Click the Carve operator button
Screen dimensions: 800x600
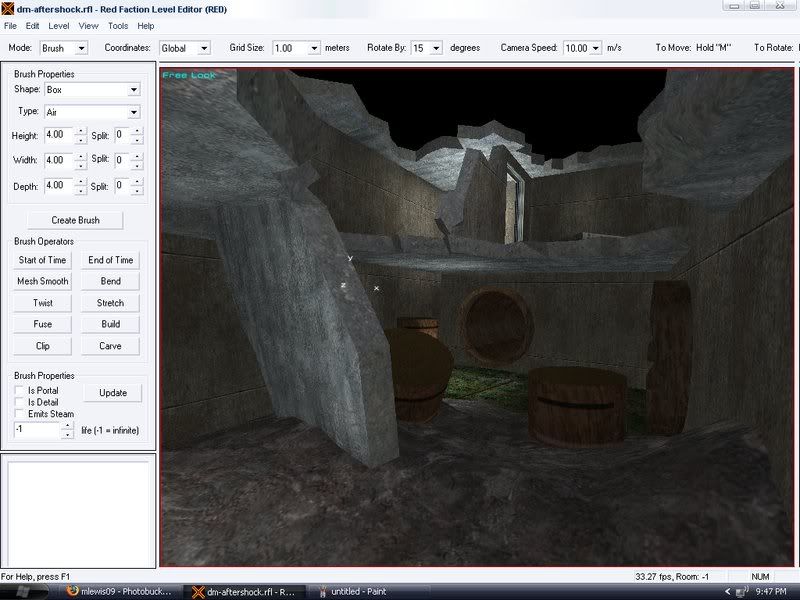point(110,346)
